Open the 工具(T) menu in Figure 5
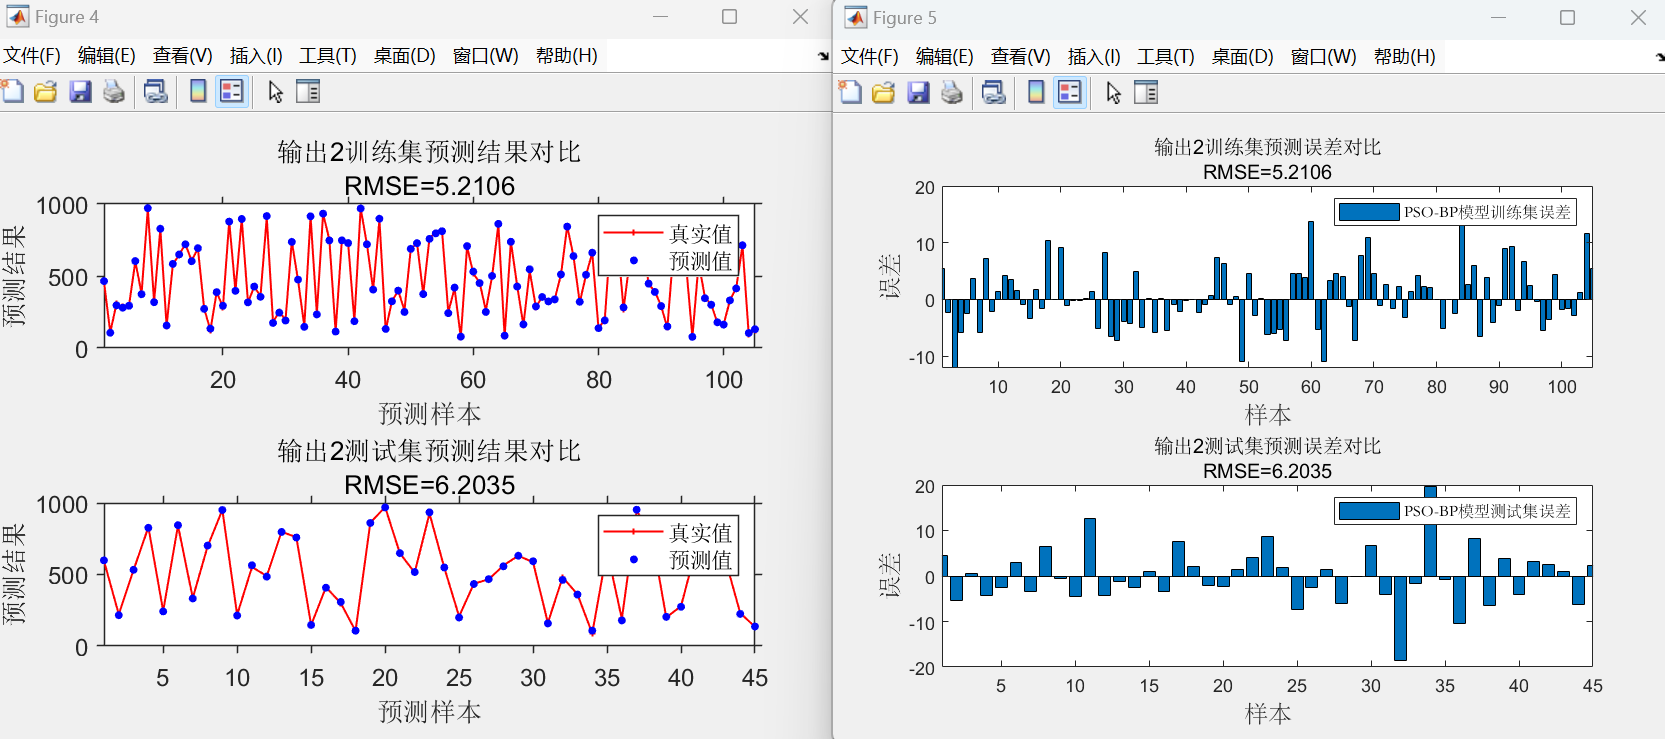 [1166, 57]
